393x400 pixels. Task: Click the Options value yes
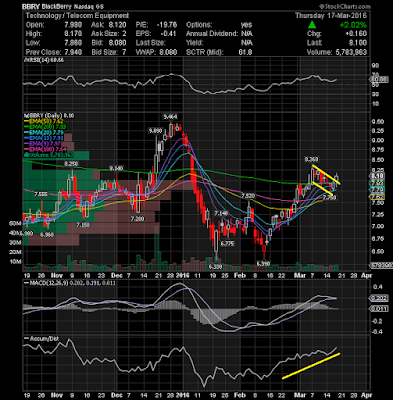(247, 25)
